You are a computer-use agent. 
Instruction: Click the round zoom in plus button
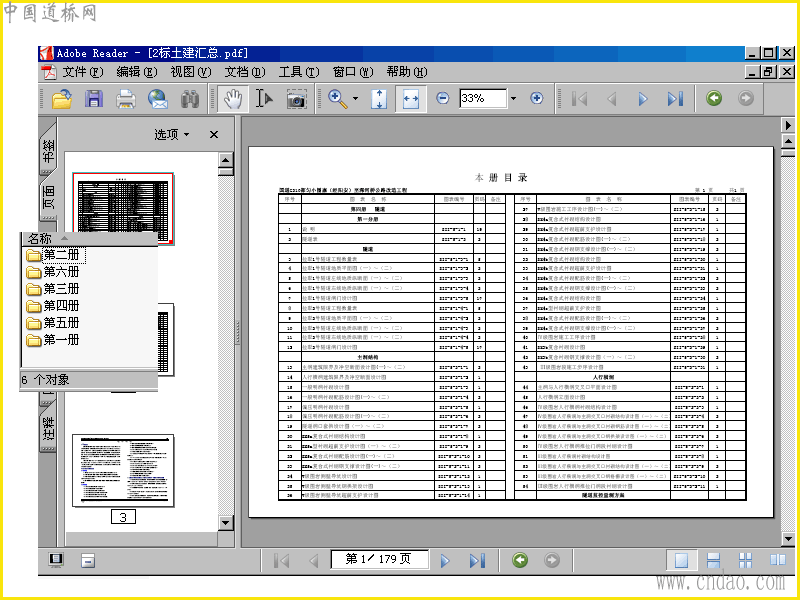[x=536, y=98]
